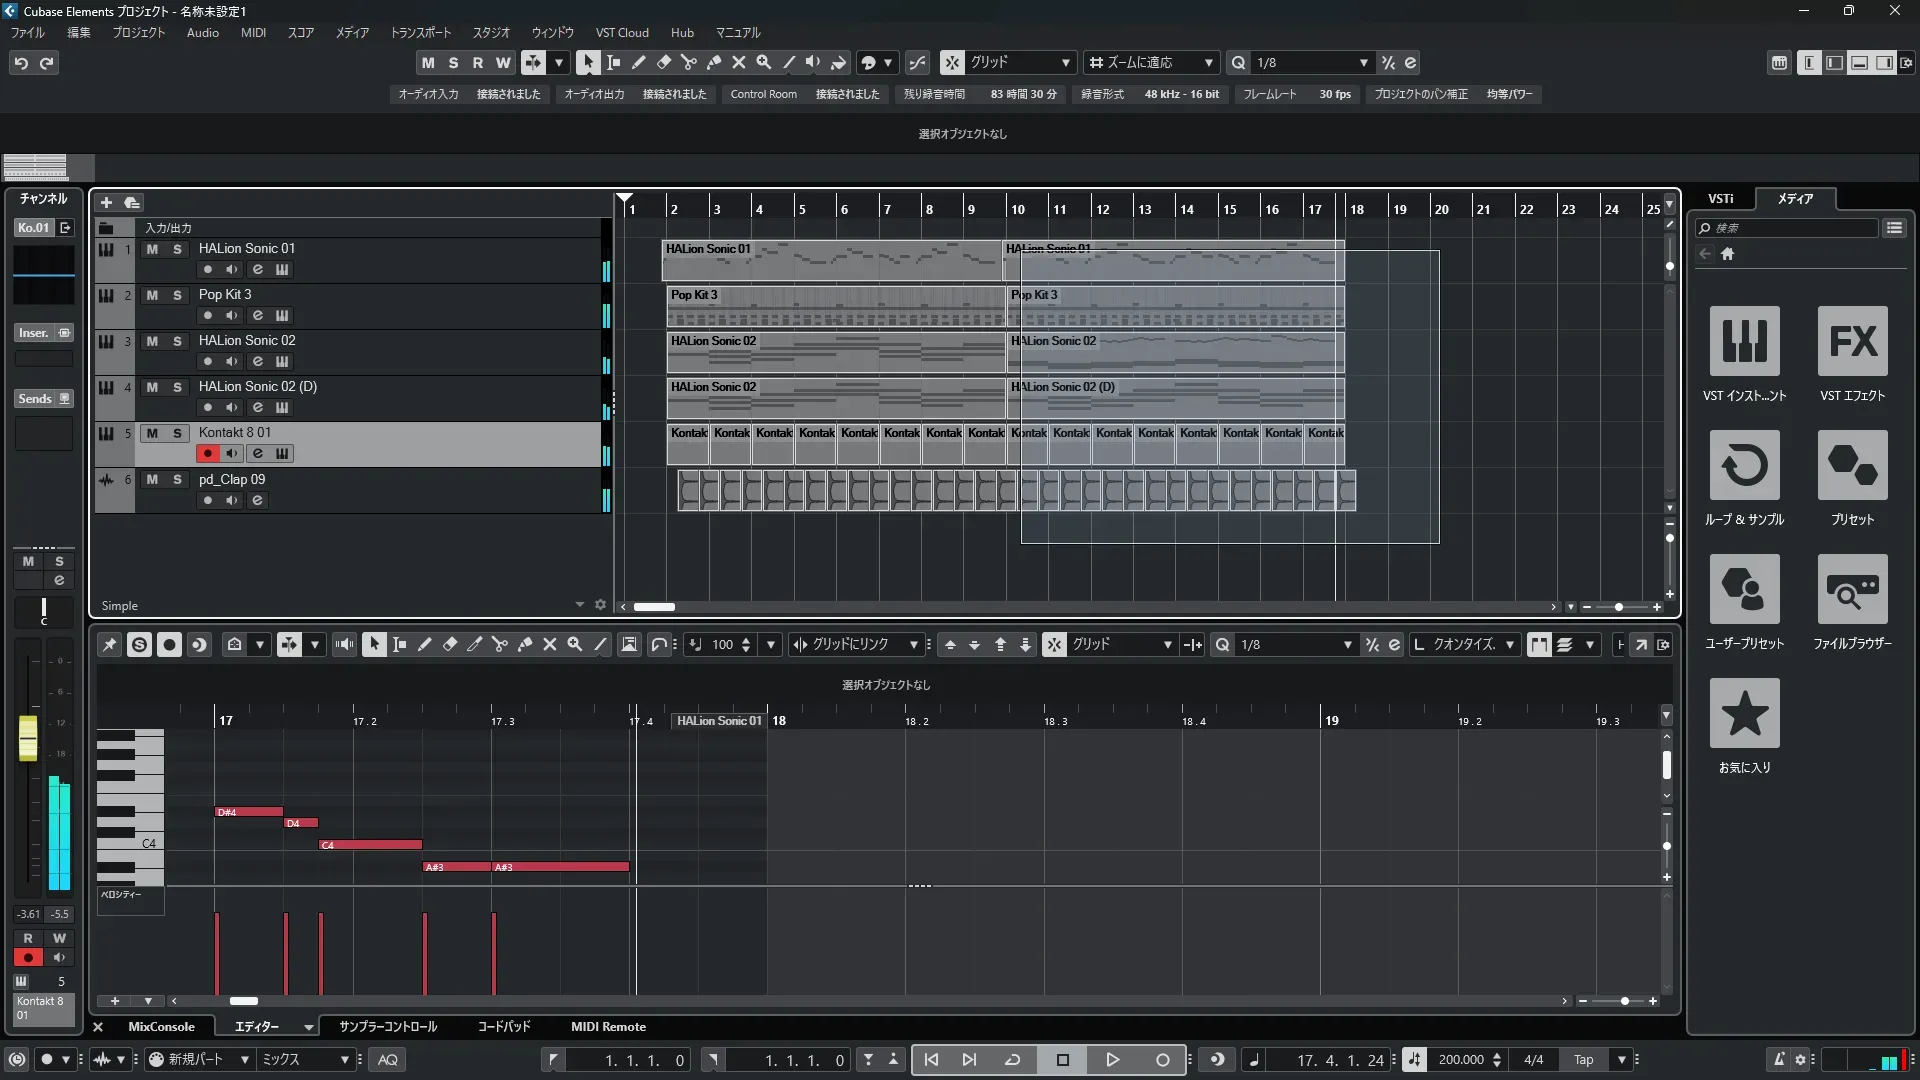Image resolution: width=1920 pixels, height=1080 pixels.
Task: Click the add track plus button
Action: tap(106, 202)
